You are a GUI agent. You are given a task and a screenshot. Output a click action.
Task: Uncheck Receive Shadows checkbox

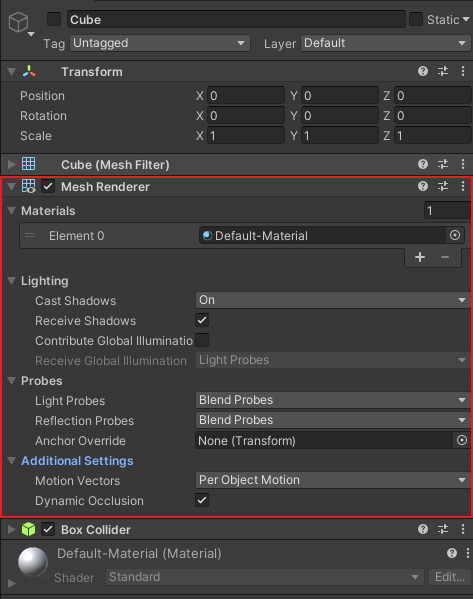click(202, 320)
